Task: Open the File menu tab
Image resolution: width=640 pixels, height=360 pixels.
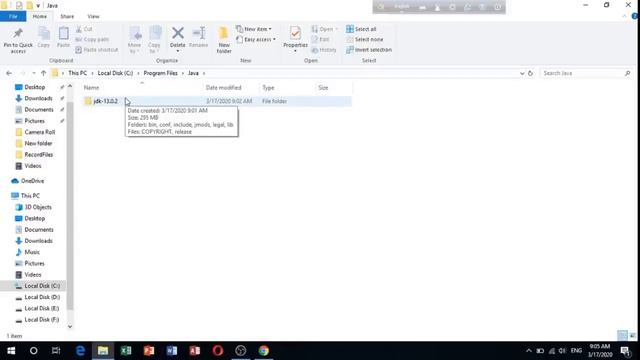Action: 13,16
